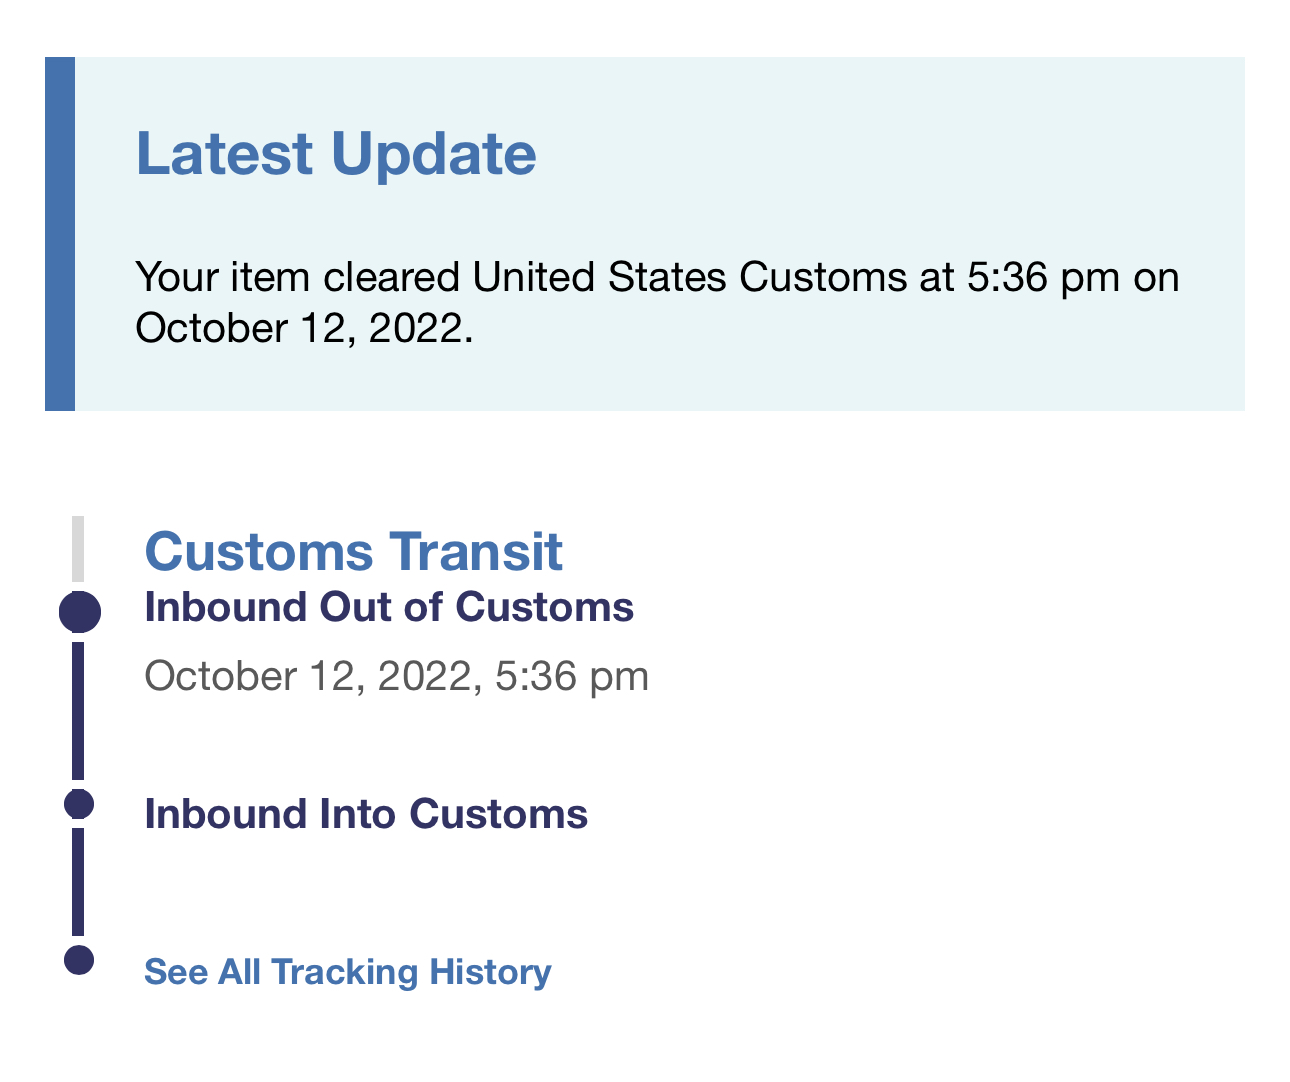The width and height of the screenshot is (1290, 1082).
Task: Select the Inbound Out of Customs event label
Action: tap(389, 608)
